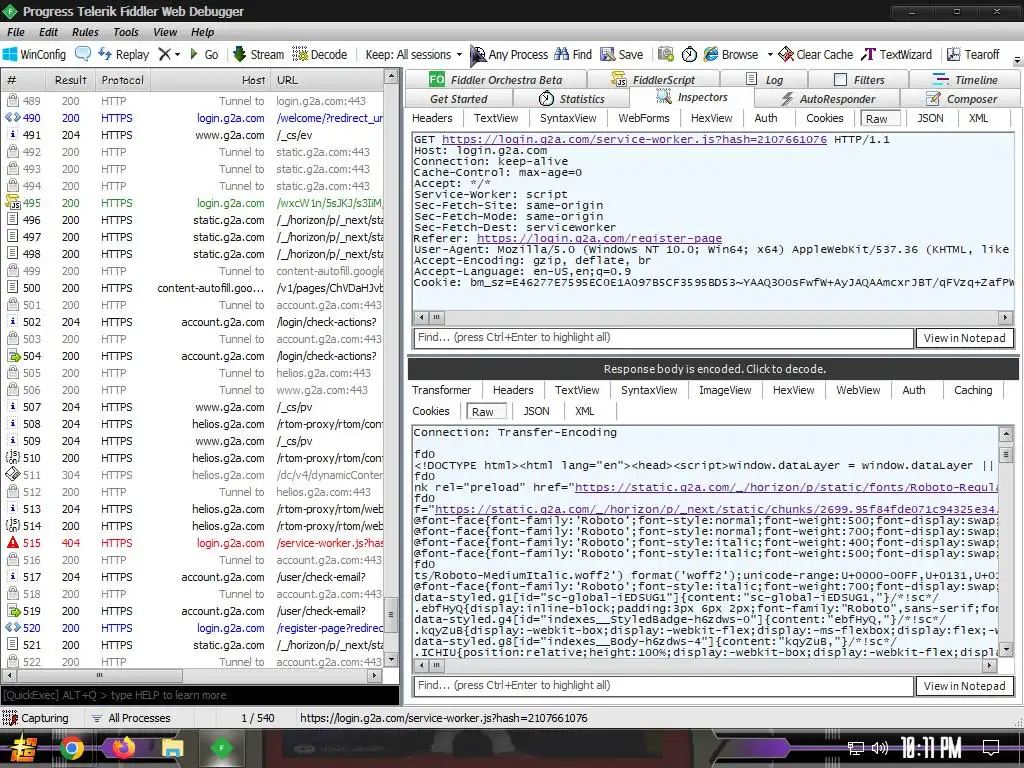Image resolution: width=1024 pixels, height=768 pixels.
Task: Open the Roboto font preload link
Action: pyautogui.click(x=786, y=487)
